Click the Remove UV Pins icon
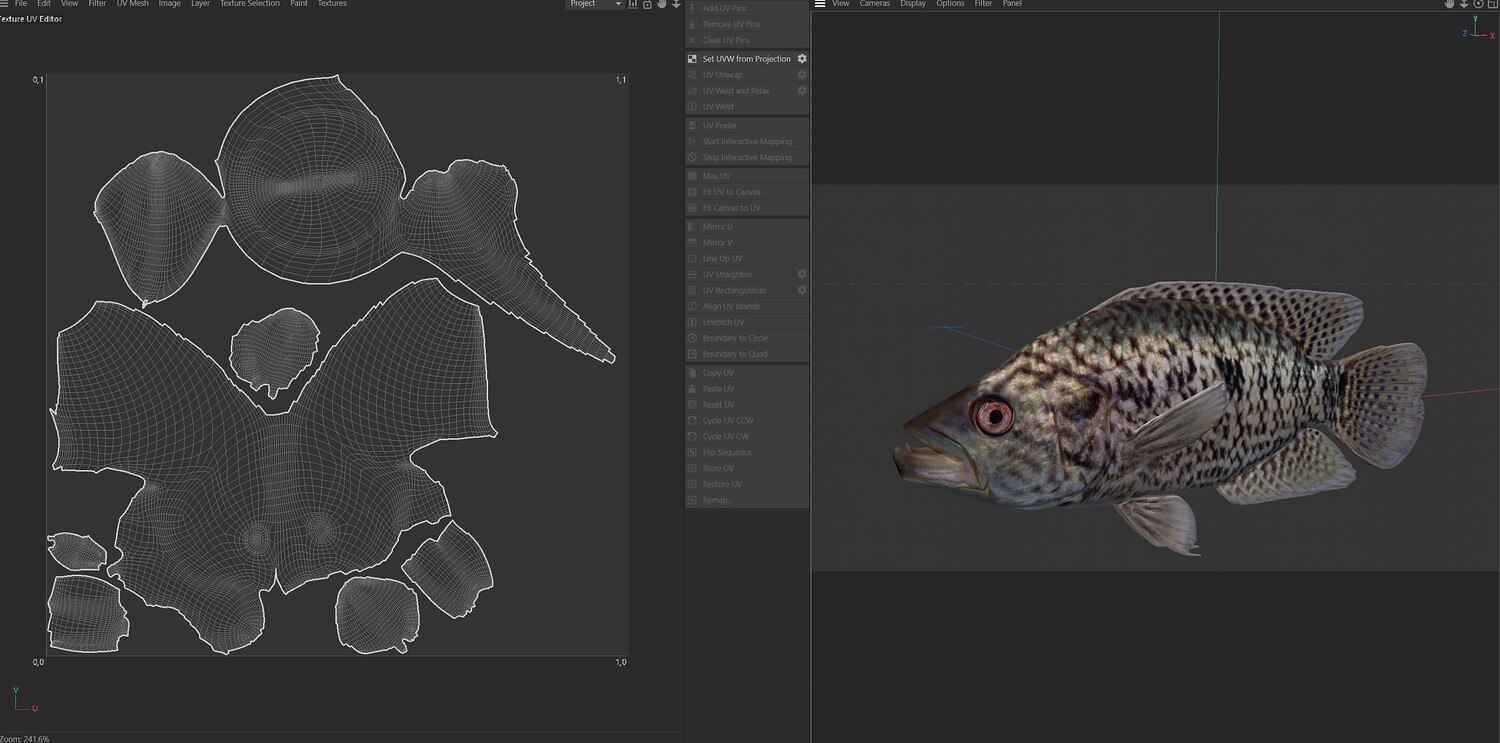 coord(692,24)
